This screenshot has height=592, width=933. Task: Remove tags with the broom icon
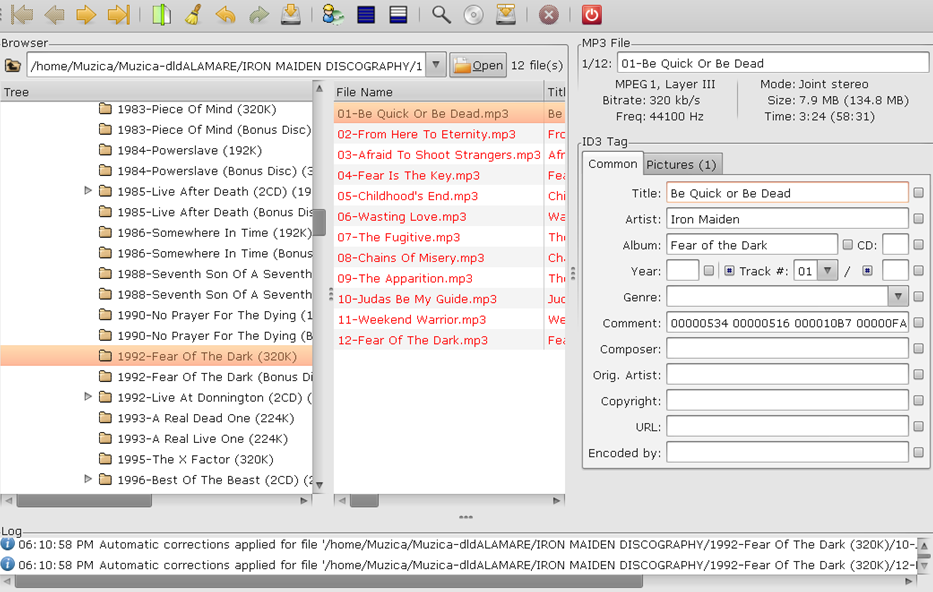pyautogui.click(x=193, y=14)
